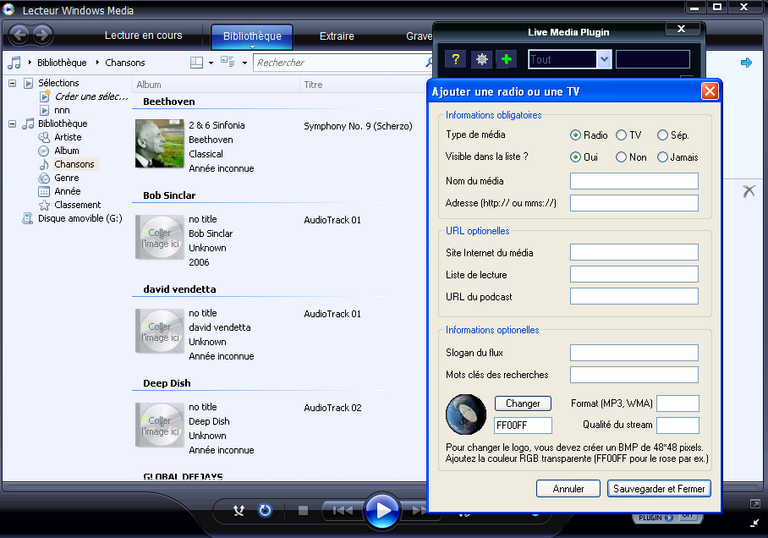The height and width of the screenshot is (538, 768).
Task: Click the green plus add-media icon
Action: click(x=506, y=59)
